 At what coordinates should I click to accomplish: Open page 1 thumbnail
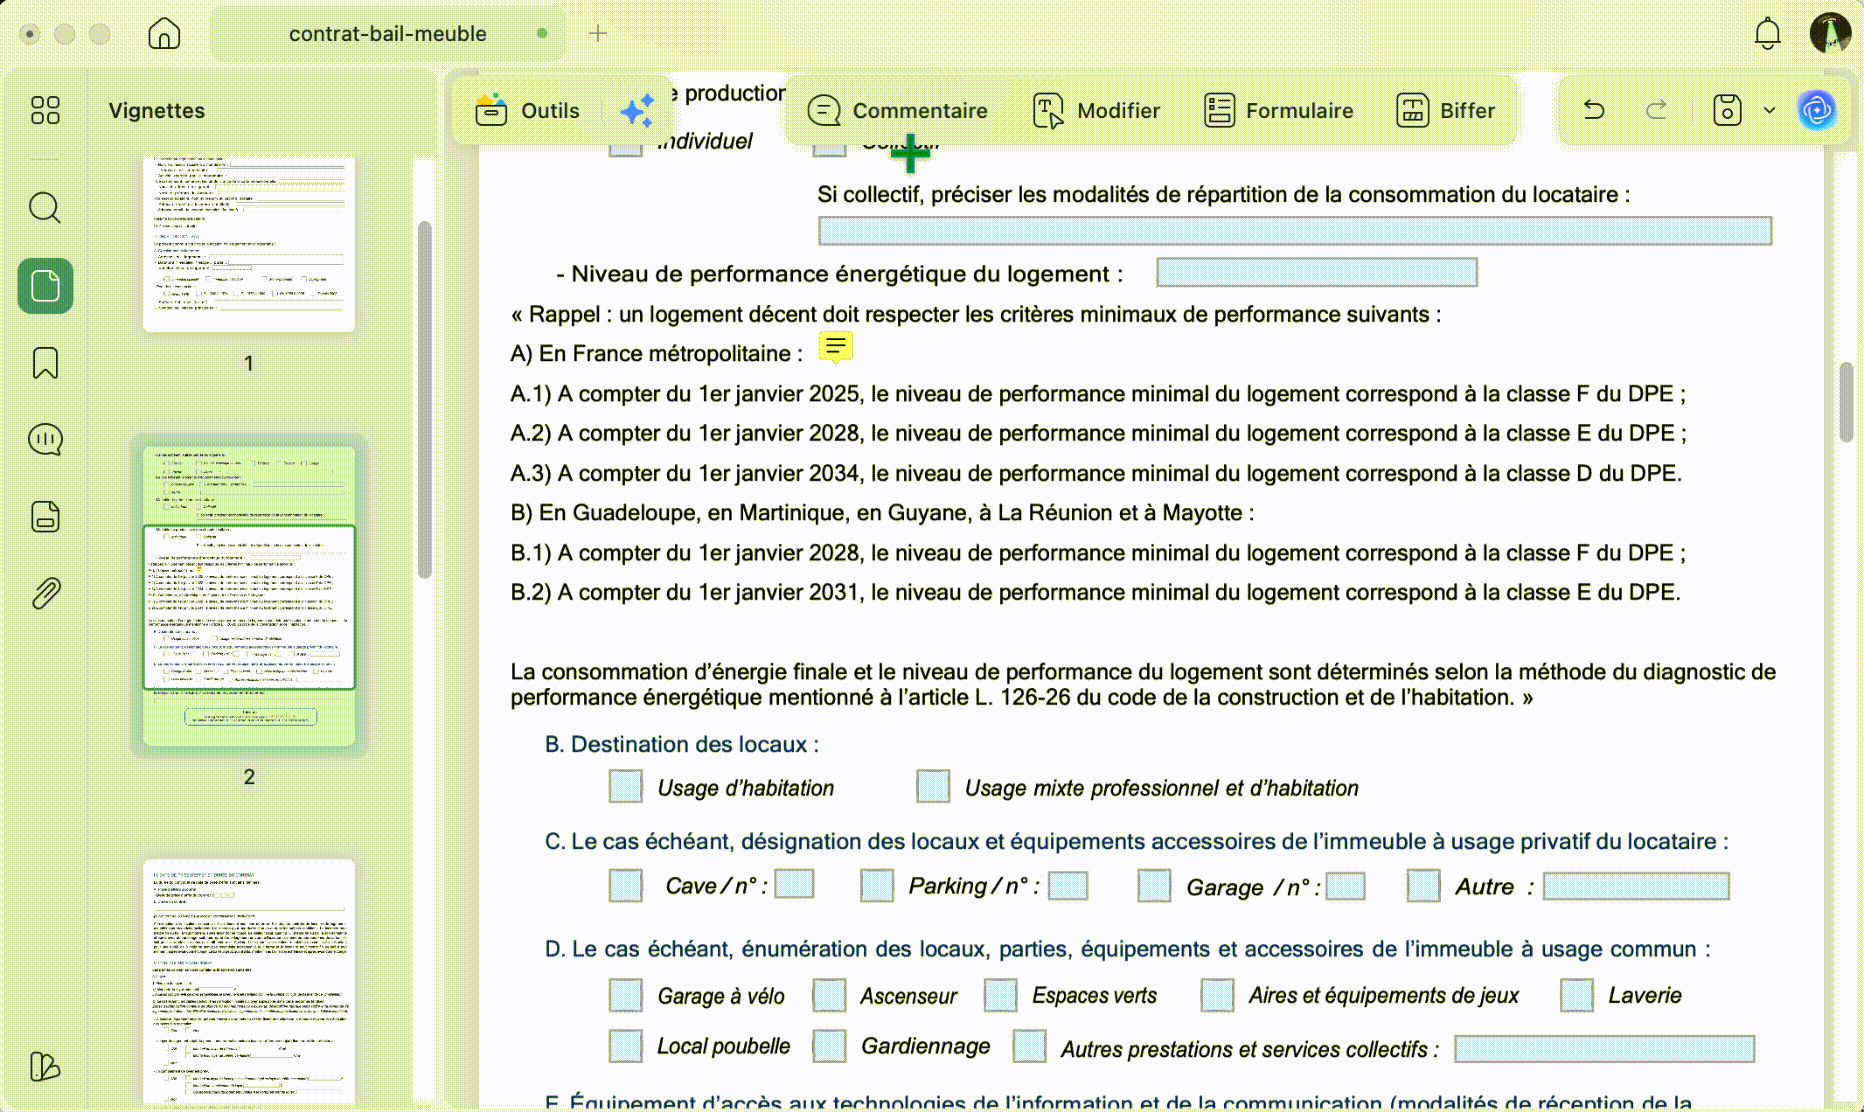tap(249, 243)
